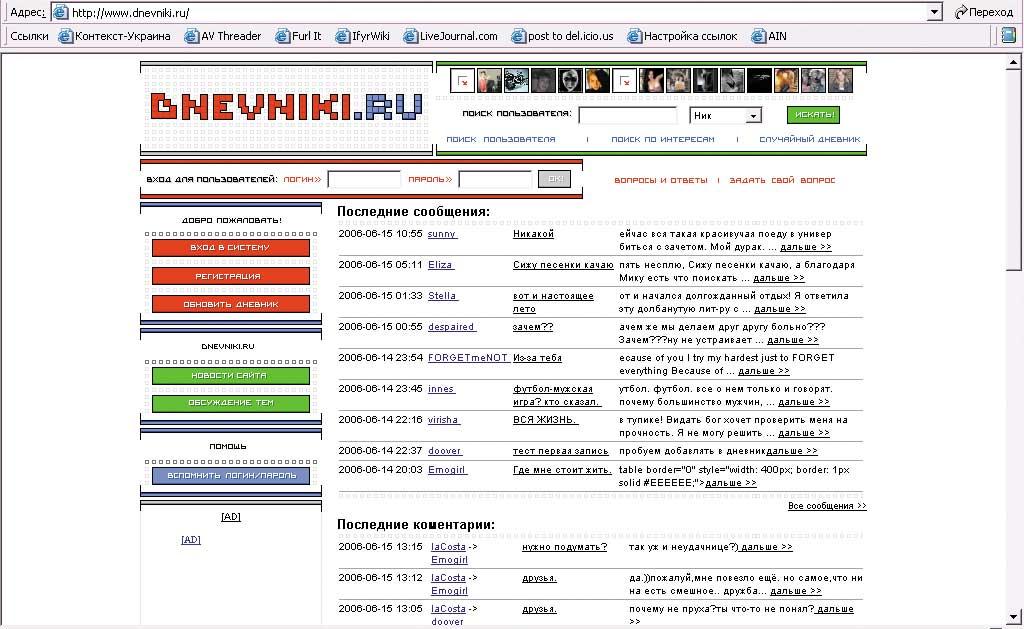This screenshot has width=1024, height=629.
Task: Click the green НОВОСТИ САЙТА button
Action: pyautogui.click(x=231, y=376)
